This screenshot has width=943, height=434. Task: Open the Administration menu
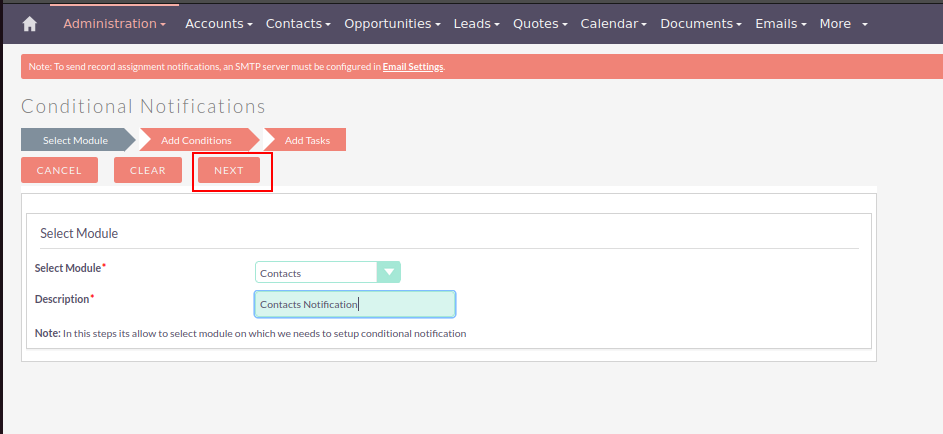114,23
